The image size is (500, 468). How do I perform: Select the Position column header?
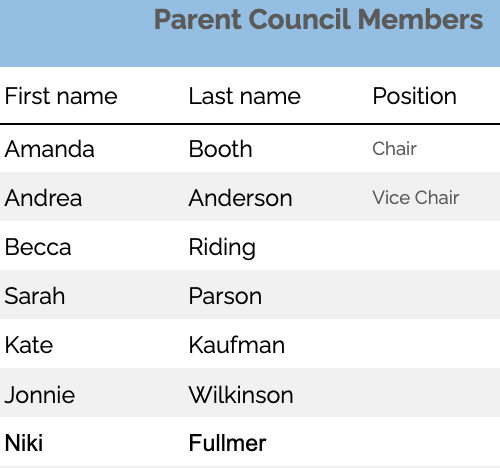414,96
